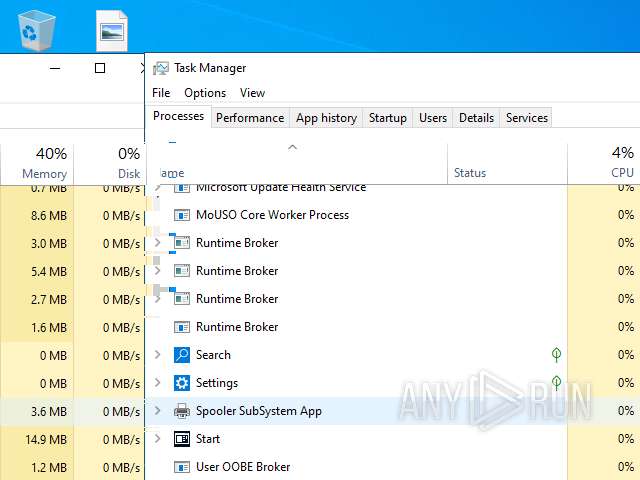640x480 pixels.
Task: Click the Settings process gear icon
Action: tap(182, 383)
